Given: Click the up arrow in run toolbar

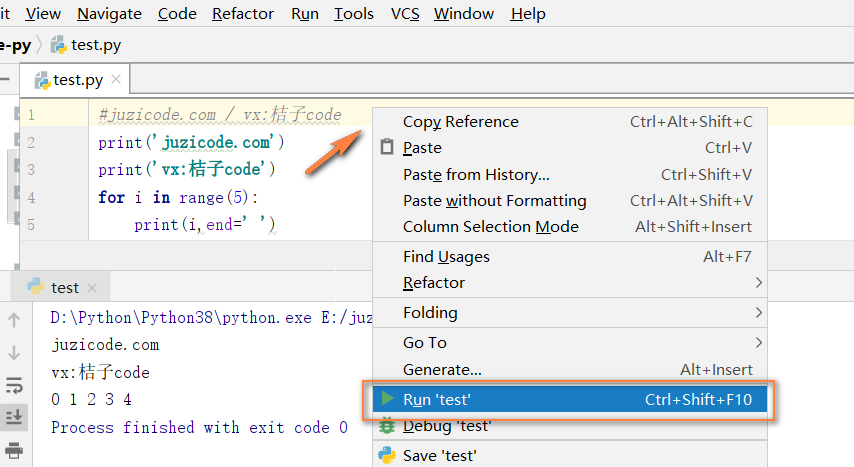Looking at the screenshot, I should click(x=14, y=320).
